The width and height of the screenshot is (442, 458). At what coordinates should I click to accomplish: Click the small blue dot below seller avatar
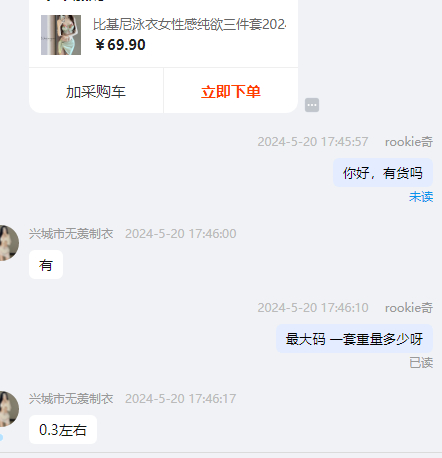point(1,437)
